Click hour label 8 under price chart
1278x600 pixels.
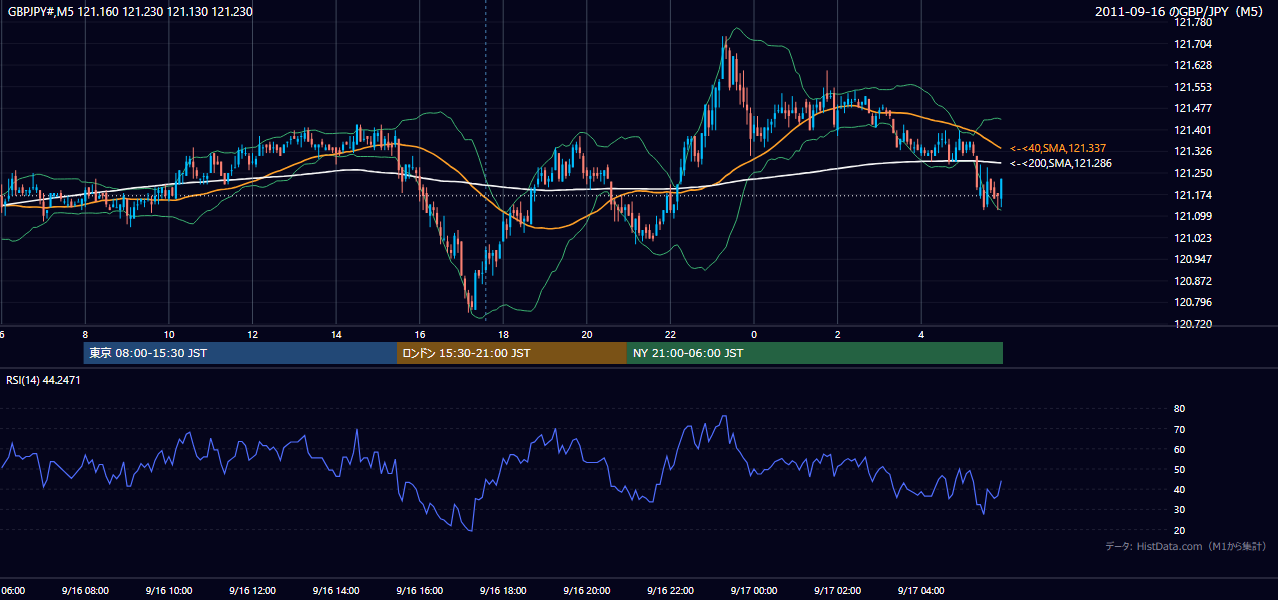pyautogui.click(x=85, y=335)
